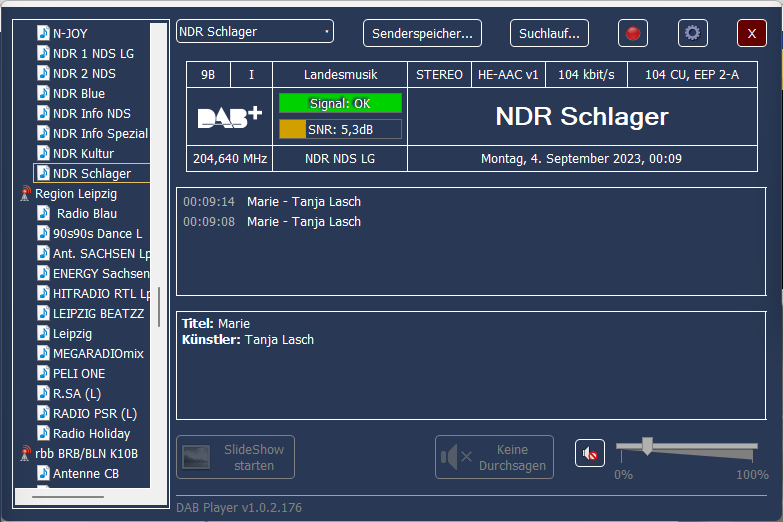Select Ant. SACHSEN station
This screenshot has width=783, height=522.
(101, 253)
